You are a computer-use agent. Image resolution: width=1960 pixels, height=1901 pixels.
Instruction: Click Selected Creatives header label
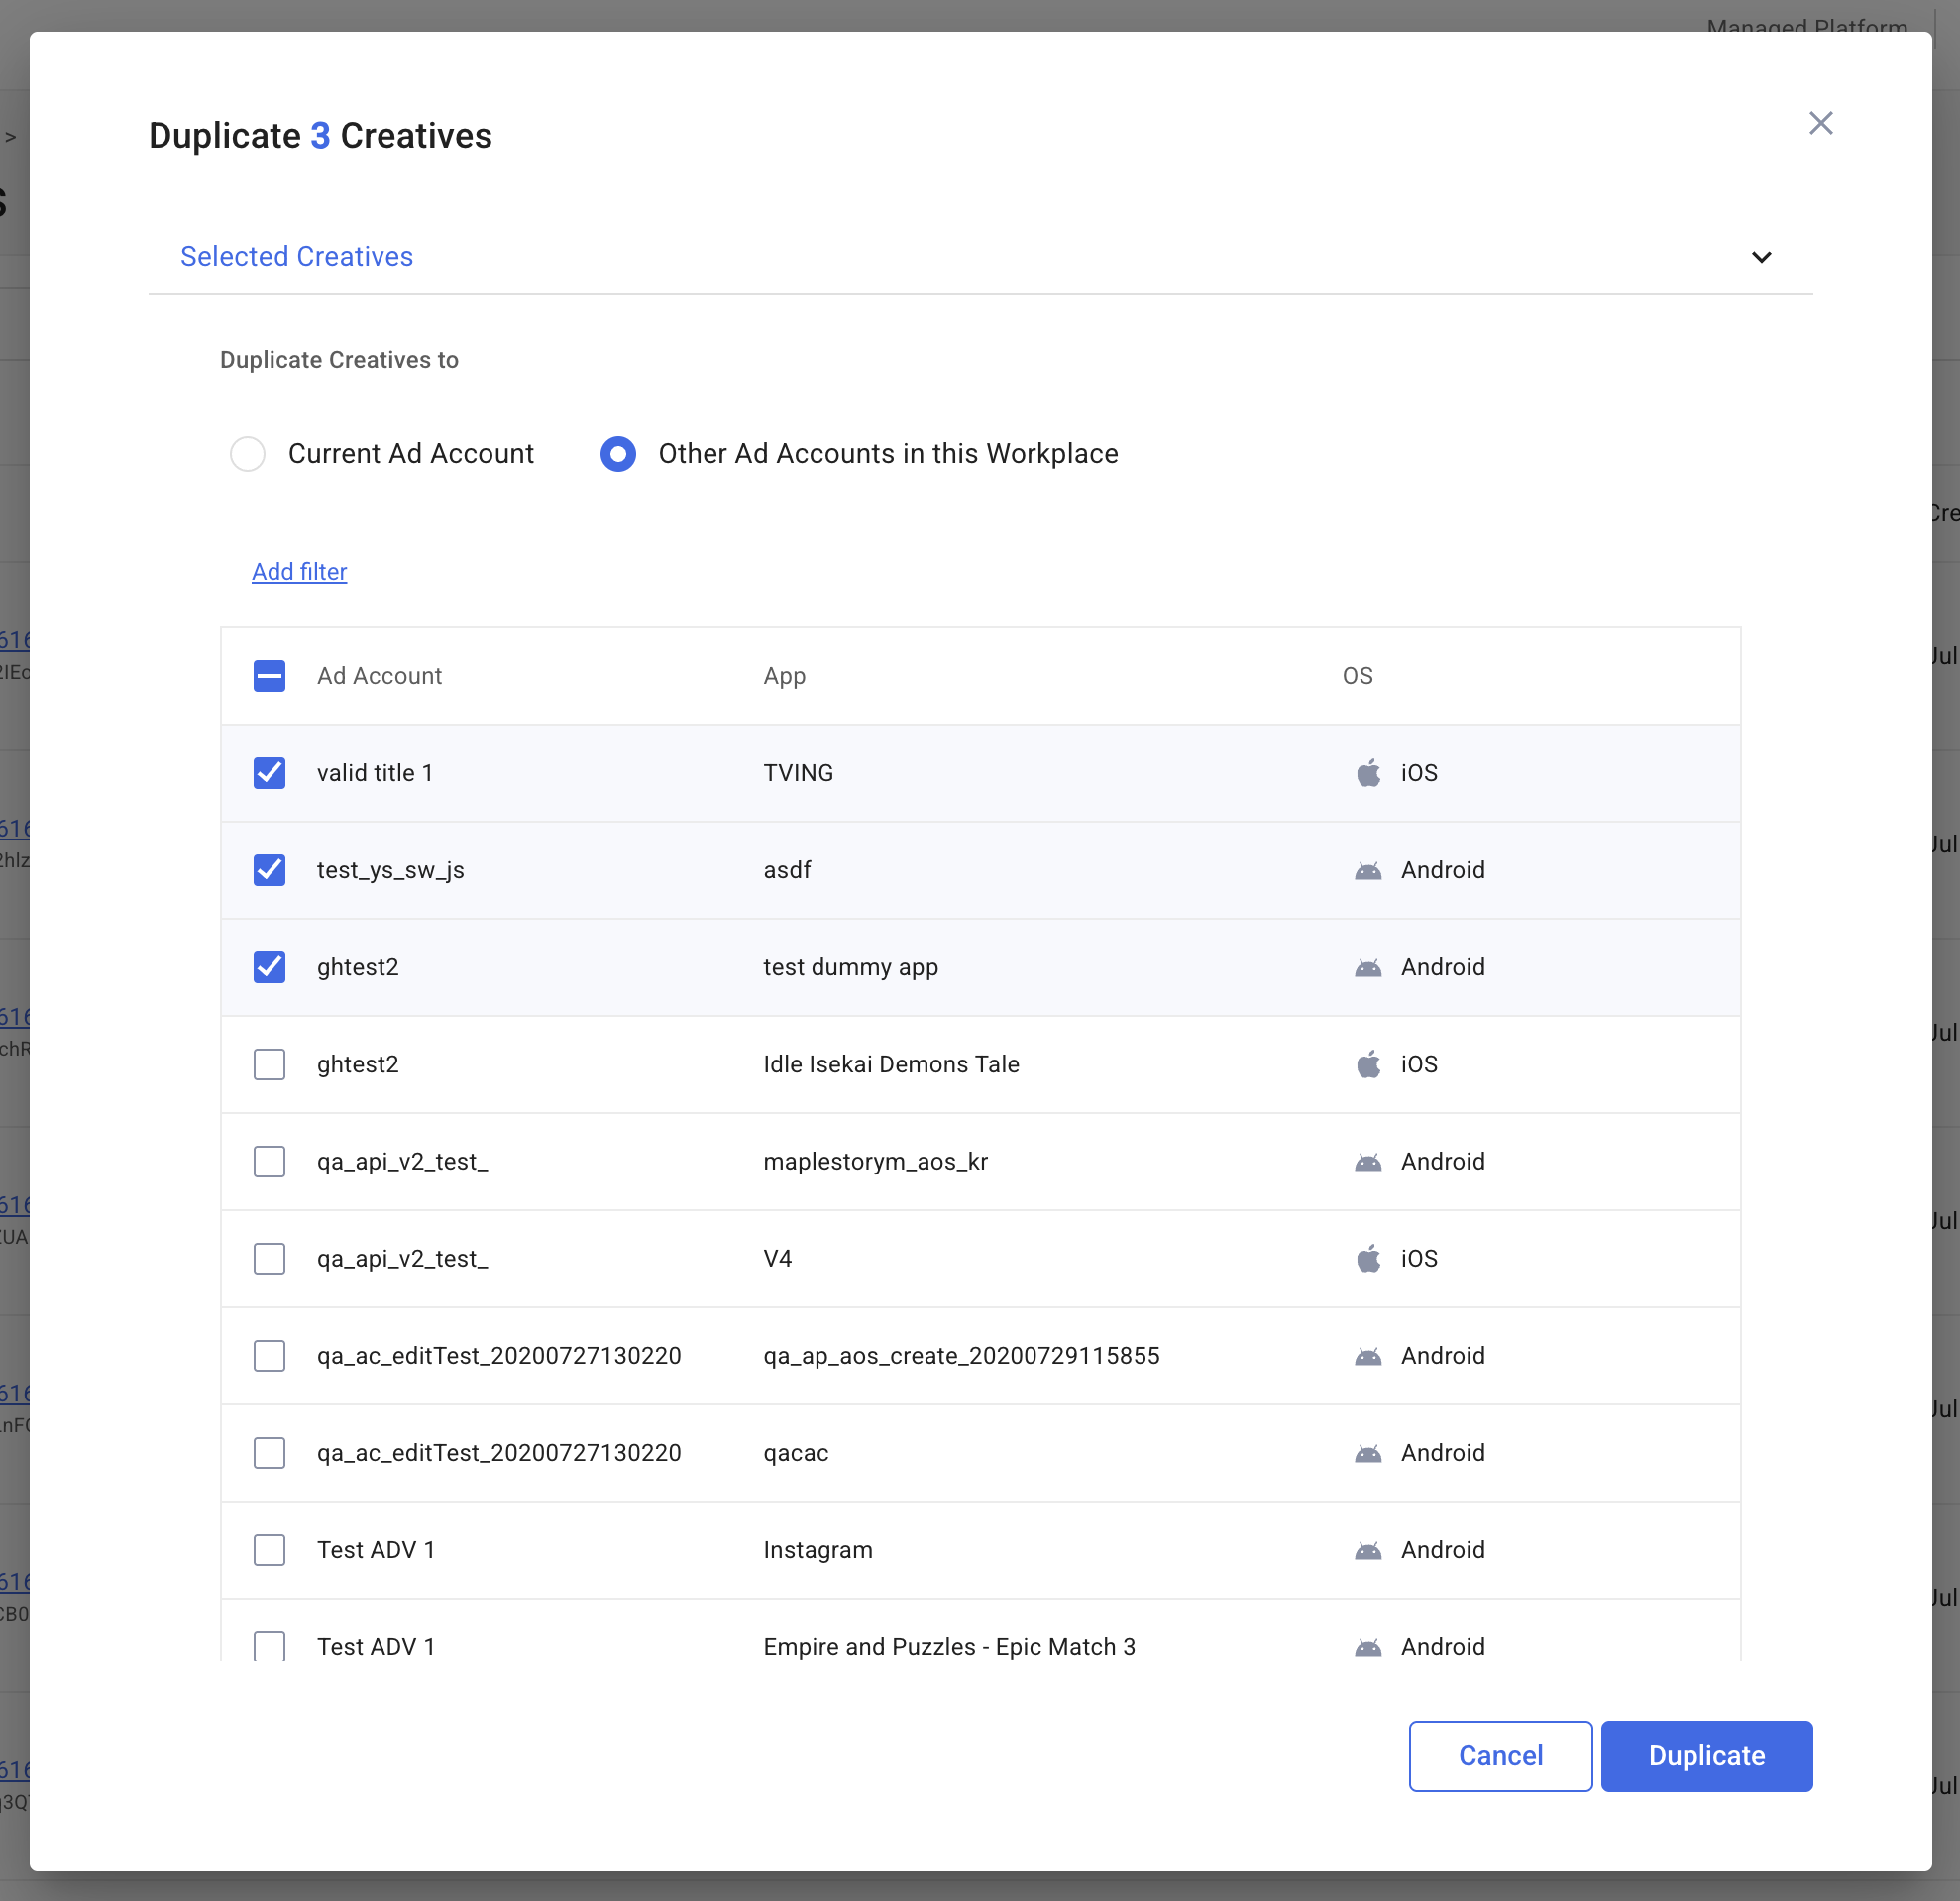296,257
